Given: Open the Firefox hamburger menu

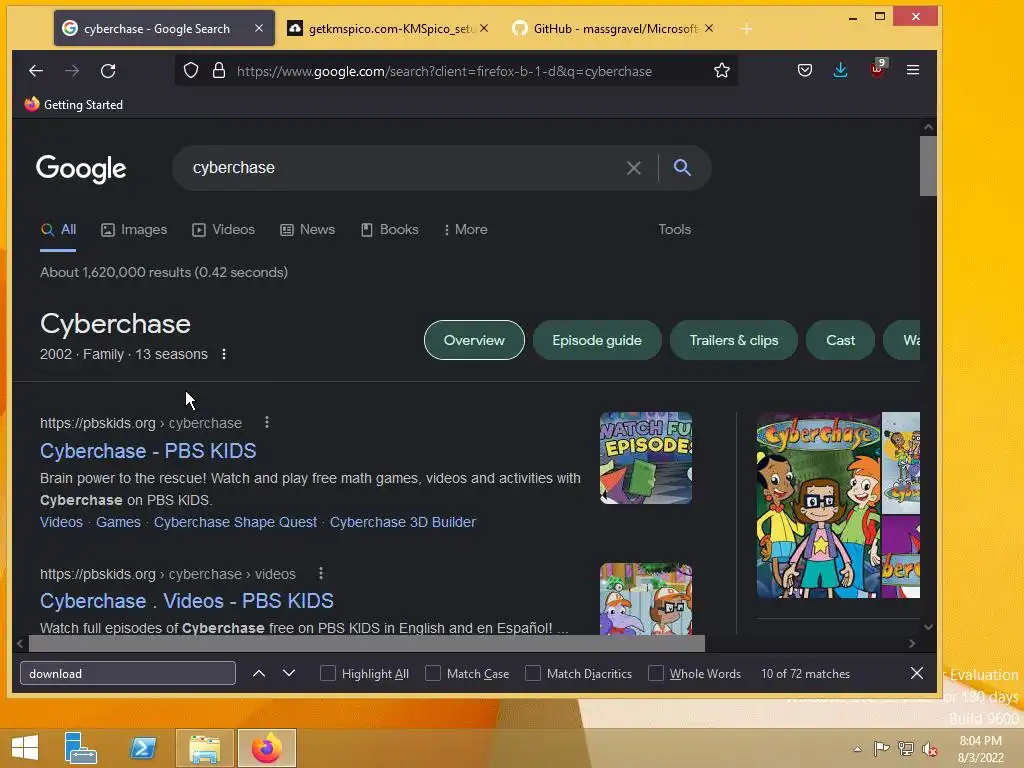Looking at the screenshot, I should [913, 70].
